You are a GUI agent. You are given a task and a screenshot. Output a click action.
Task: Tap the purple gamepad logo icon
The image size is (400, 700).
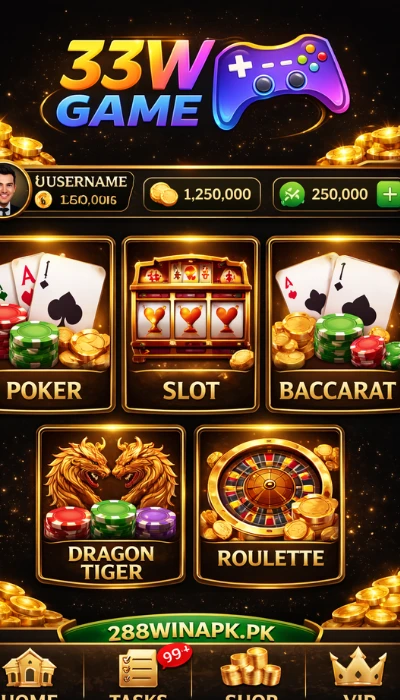280,81
